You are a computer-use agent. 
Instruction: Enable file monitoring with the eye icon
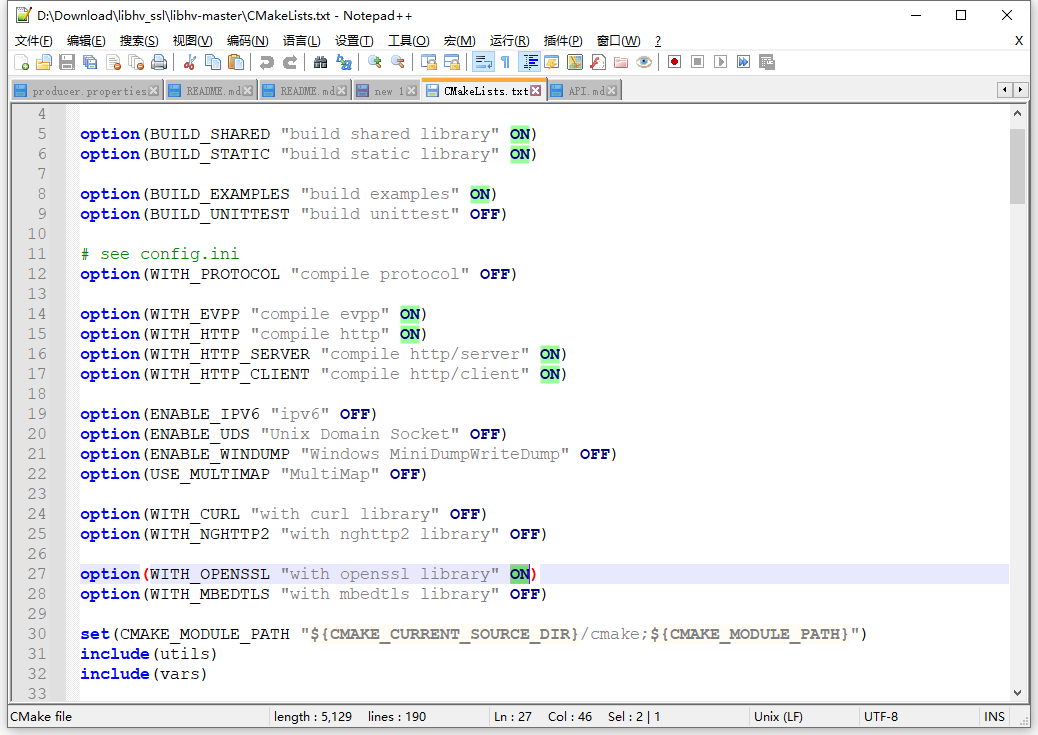click(642, 62)
